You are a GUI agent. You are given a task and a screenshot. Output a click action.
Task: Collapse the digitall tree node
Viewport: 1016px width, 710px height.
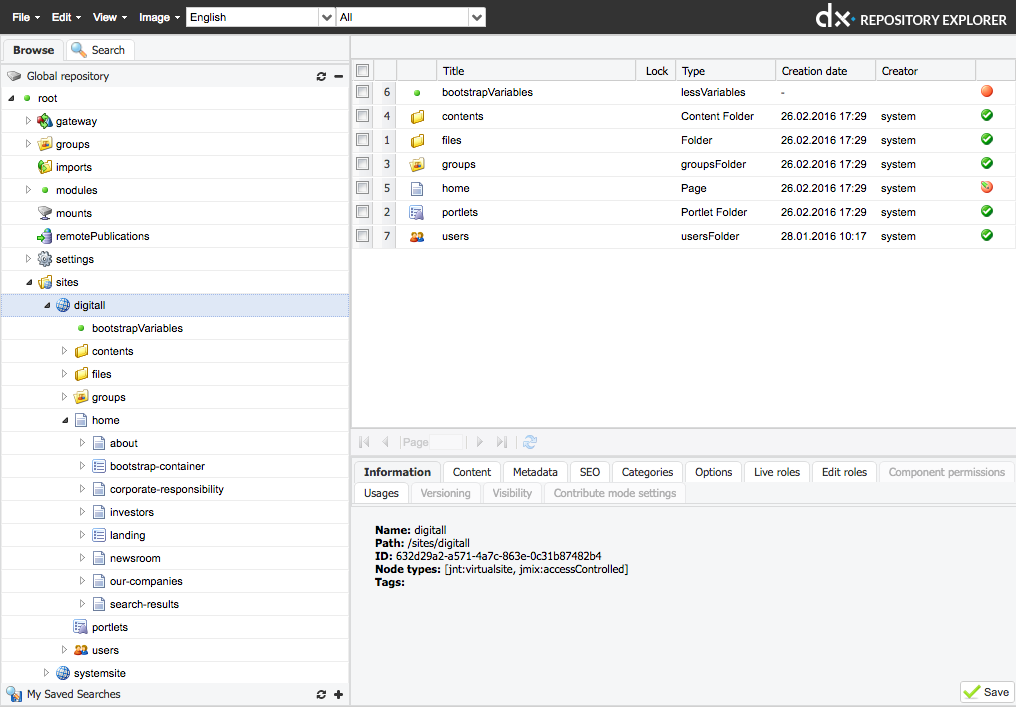[x=47, y=305]
